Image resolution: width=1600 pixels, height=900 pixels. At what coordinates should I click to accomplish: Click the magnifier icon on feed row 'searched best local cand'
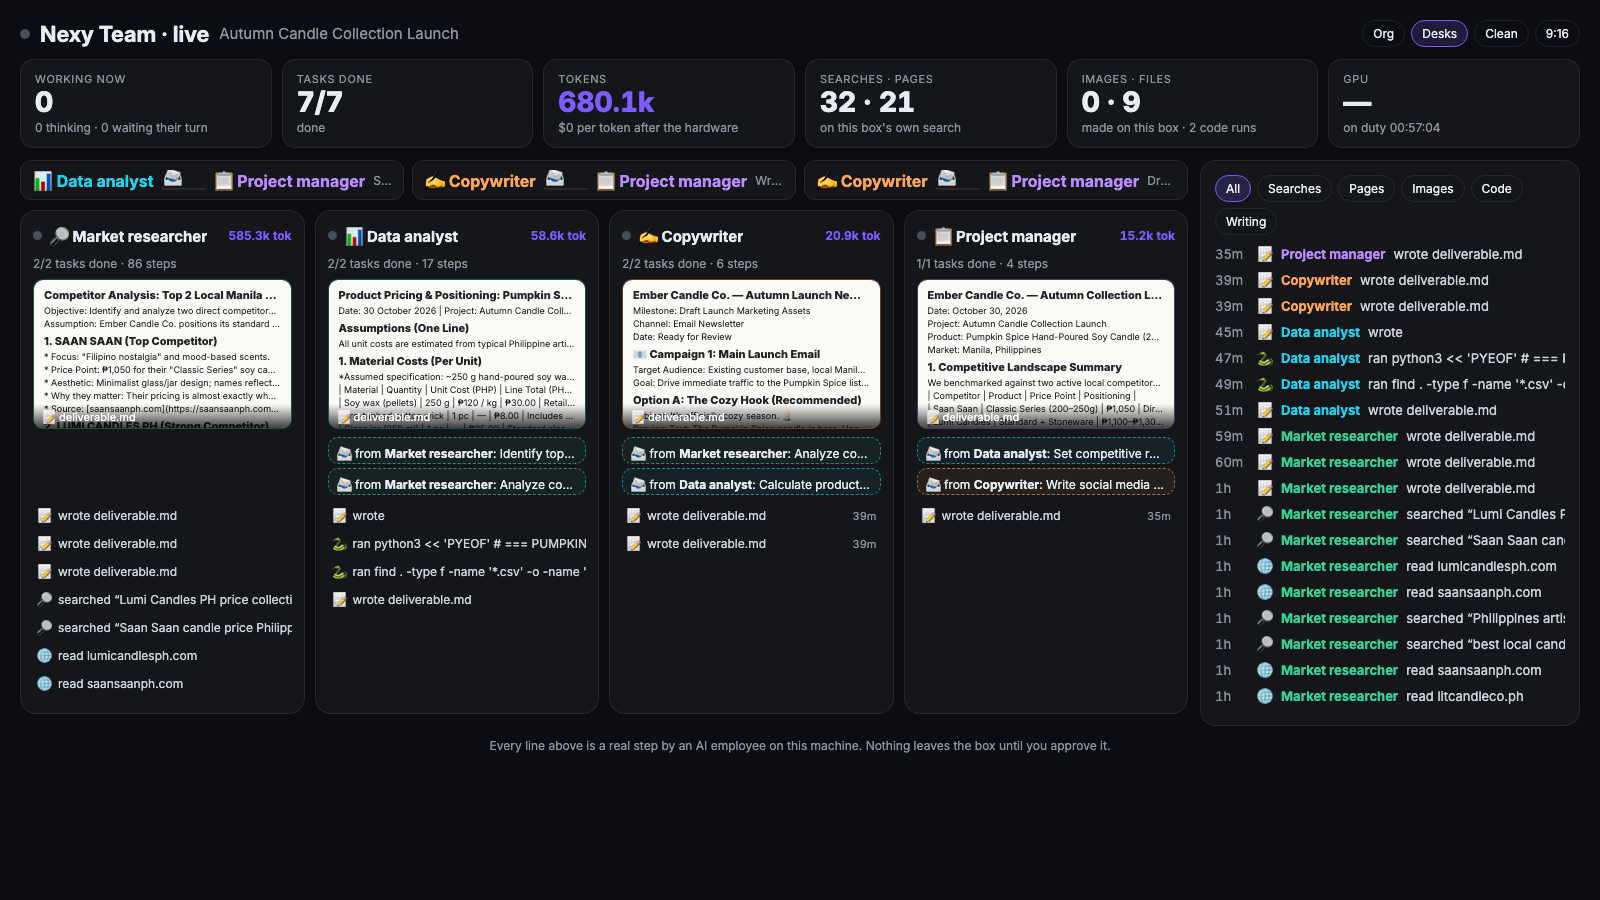click(x=1265, y=644)
